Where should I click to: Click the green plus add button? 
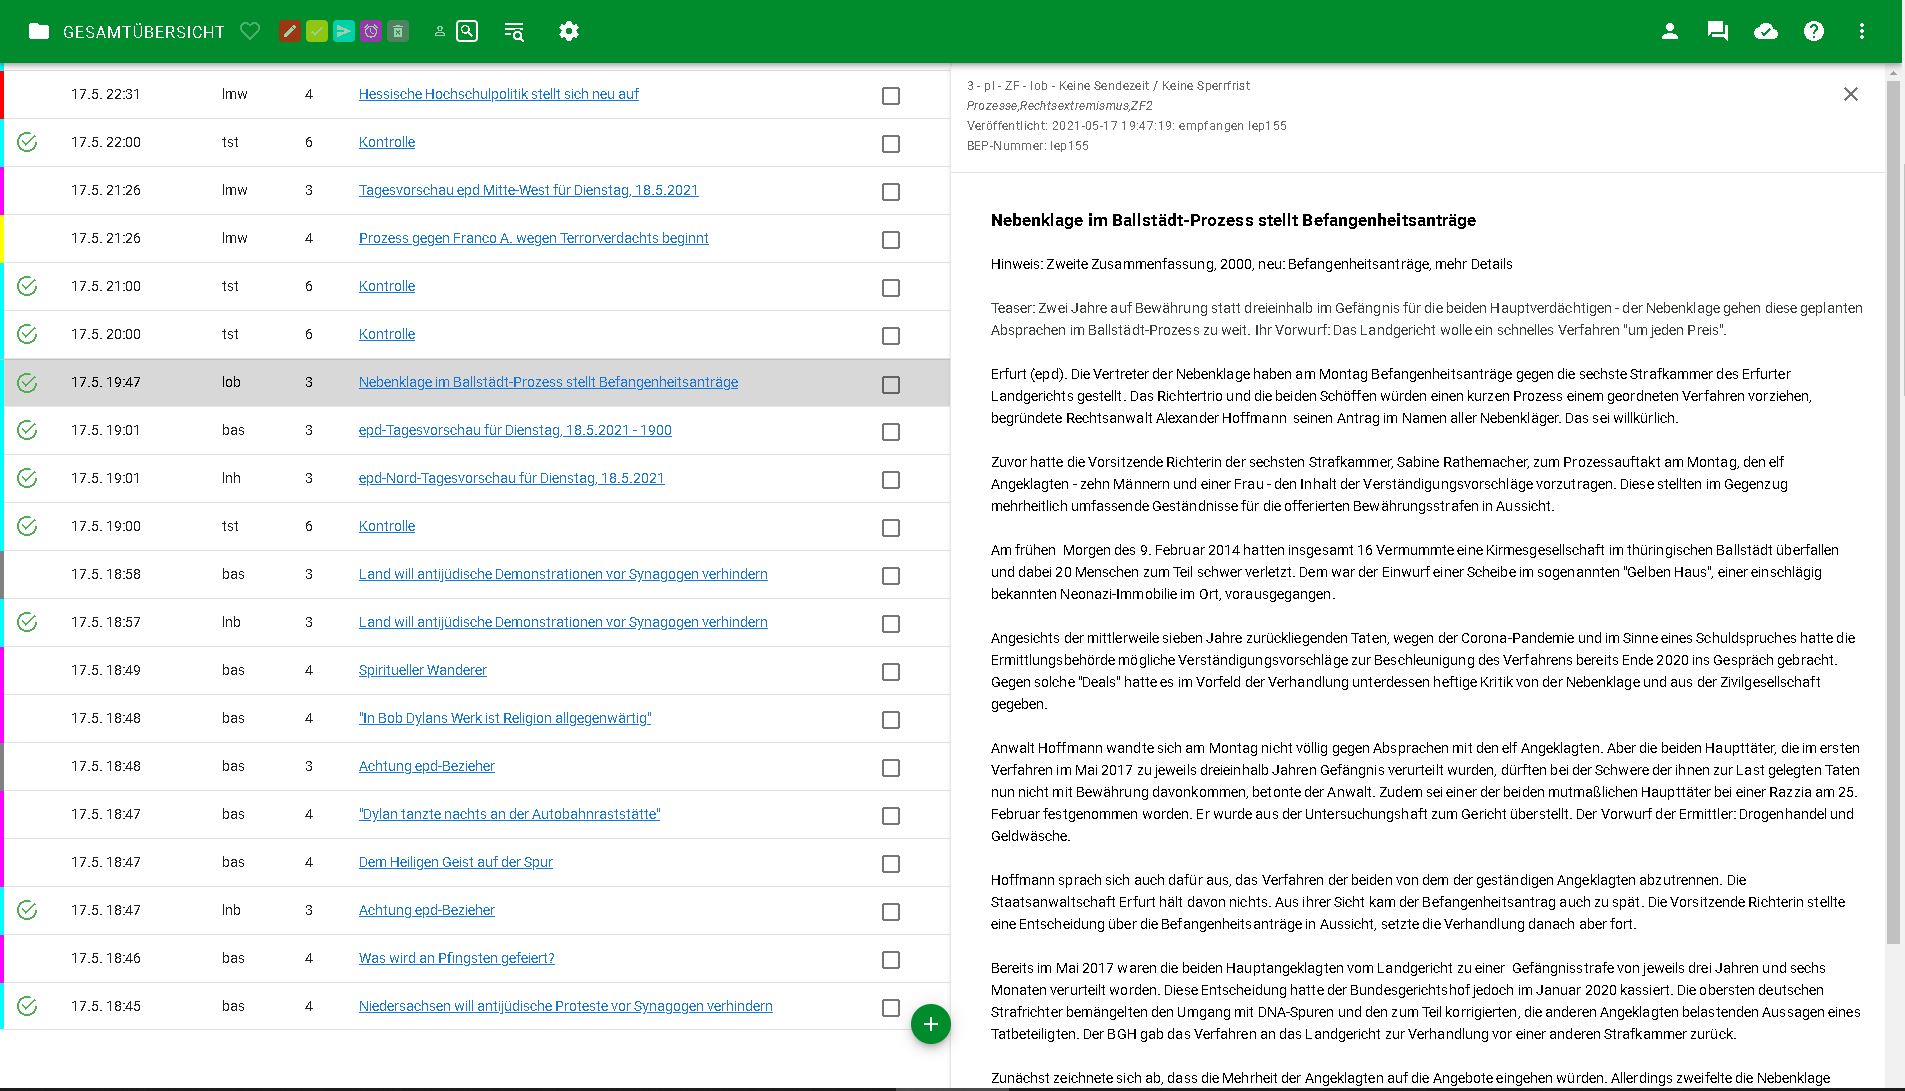point(931,1024)
